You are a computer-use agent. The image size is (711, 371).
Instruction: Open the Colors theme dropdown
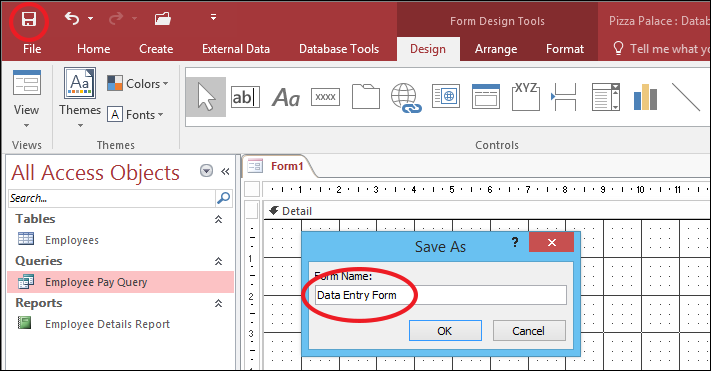138,83
